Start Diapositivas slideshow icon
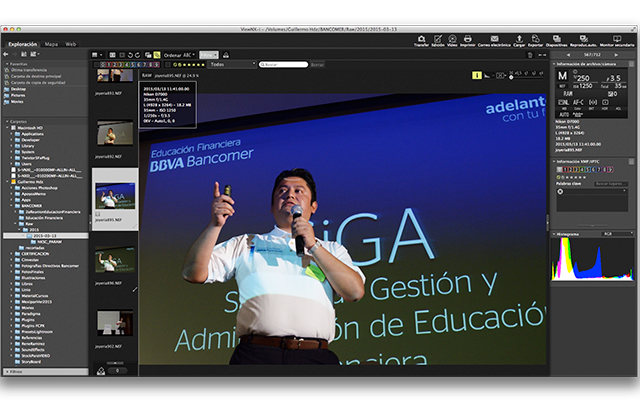The height and width of the screenshot is (414, 640). click(x=557, y=40)
